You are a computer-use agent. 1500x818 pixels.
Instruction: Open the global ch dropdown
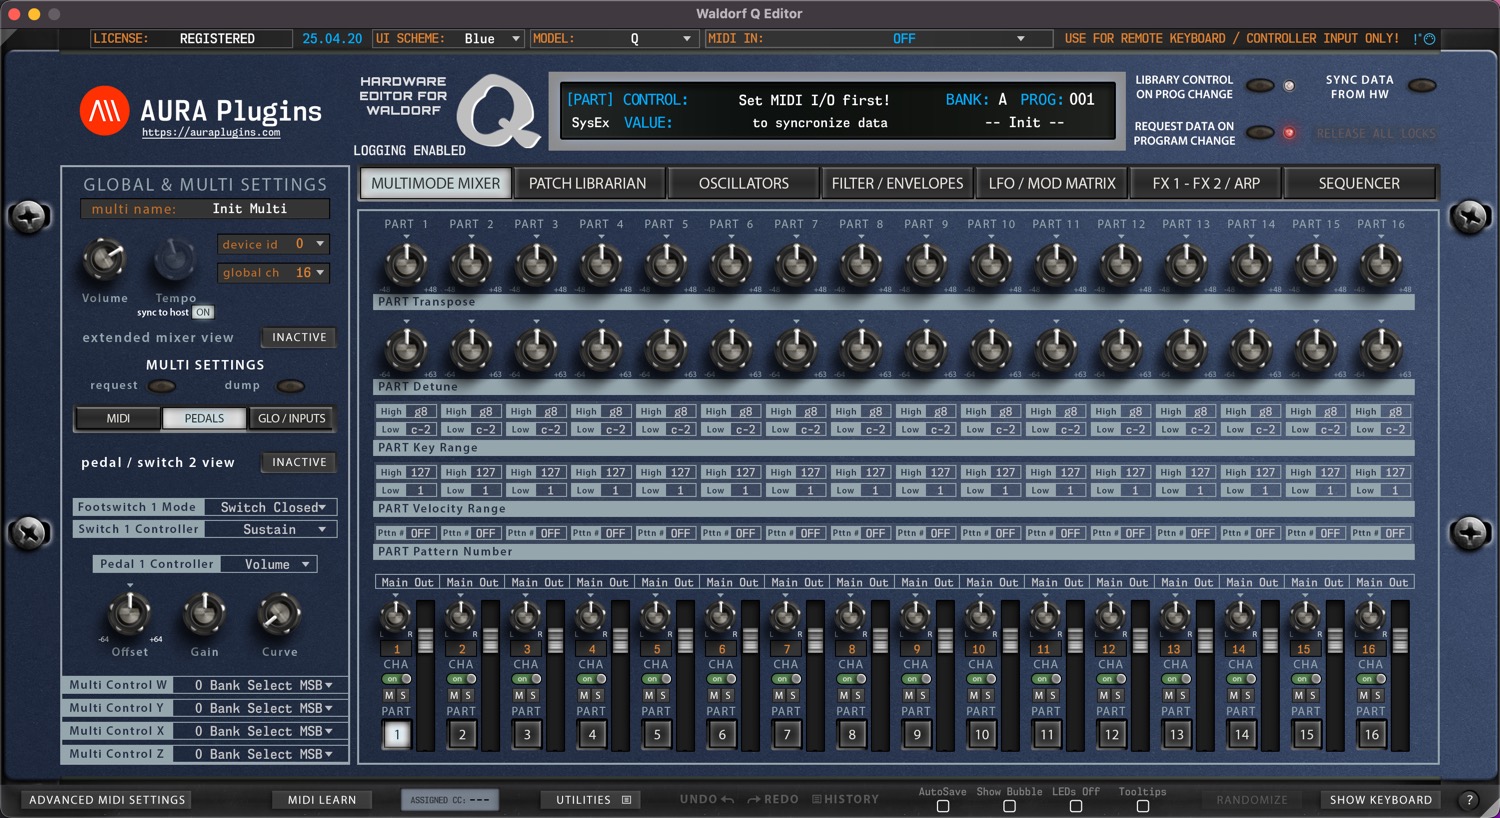point(274,273)
